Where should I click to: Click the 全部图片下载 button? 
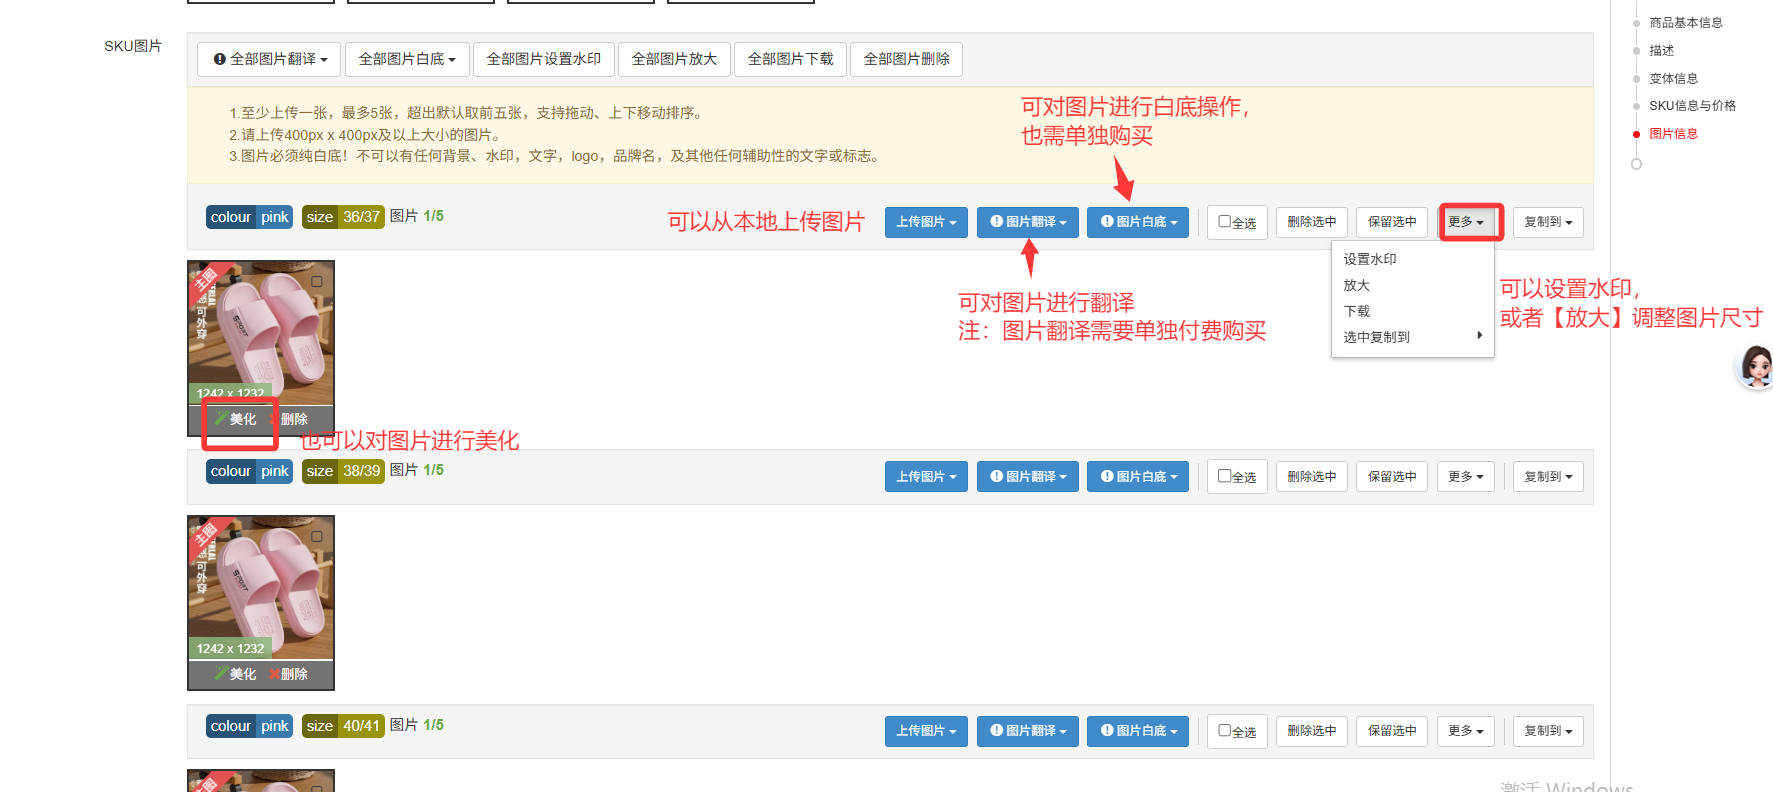[x=790, y=59]
